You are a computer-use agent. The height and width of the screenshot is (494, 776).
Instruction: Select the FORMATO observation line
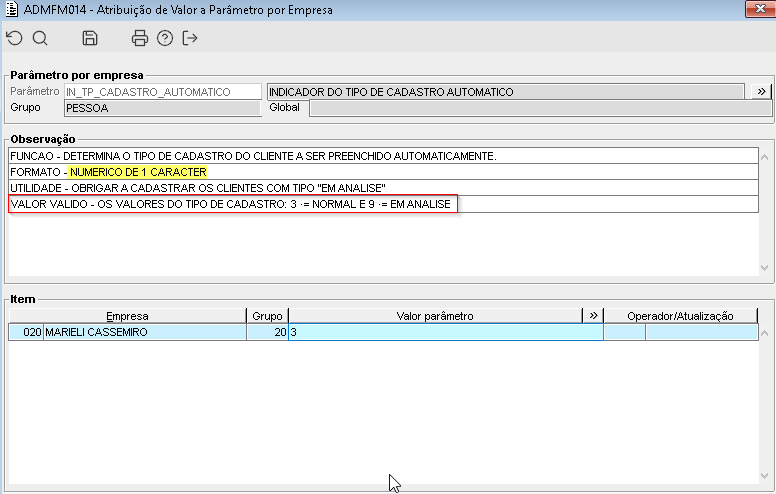pyautogui.click(x=384, y=172)
